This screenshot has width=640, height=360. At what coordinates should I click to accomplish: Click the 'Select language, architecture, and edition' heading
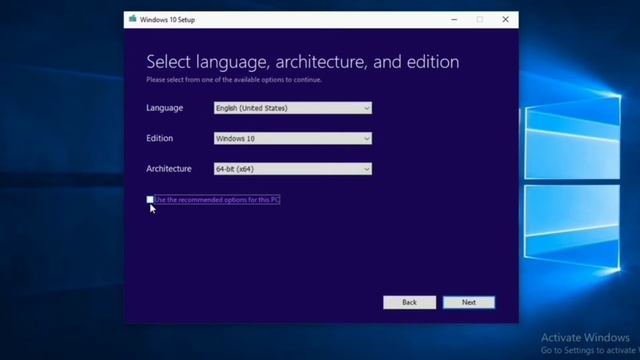303,62
